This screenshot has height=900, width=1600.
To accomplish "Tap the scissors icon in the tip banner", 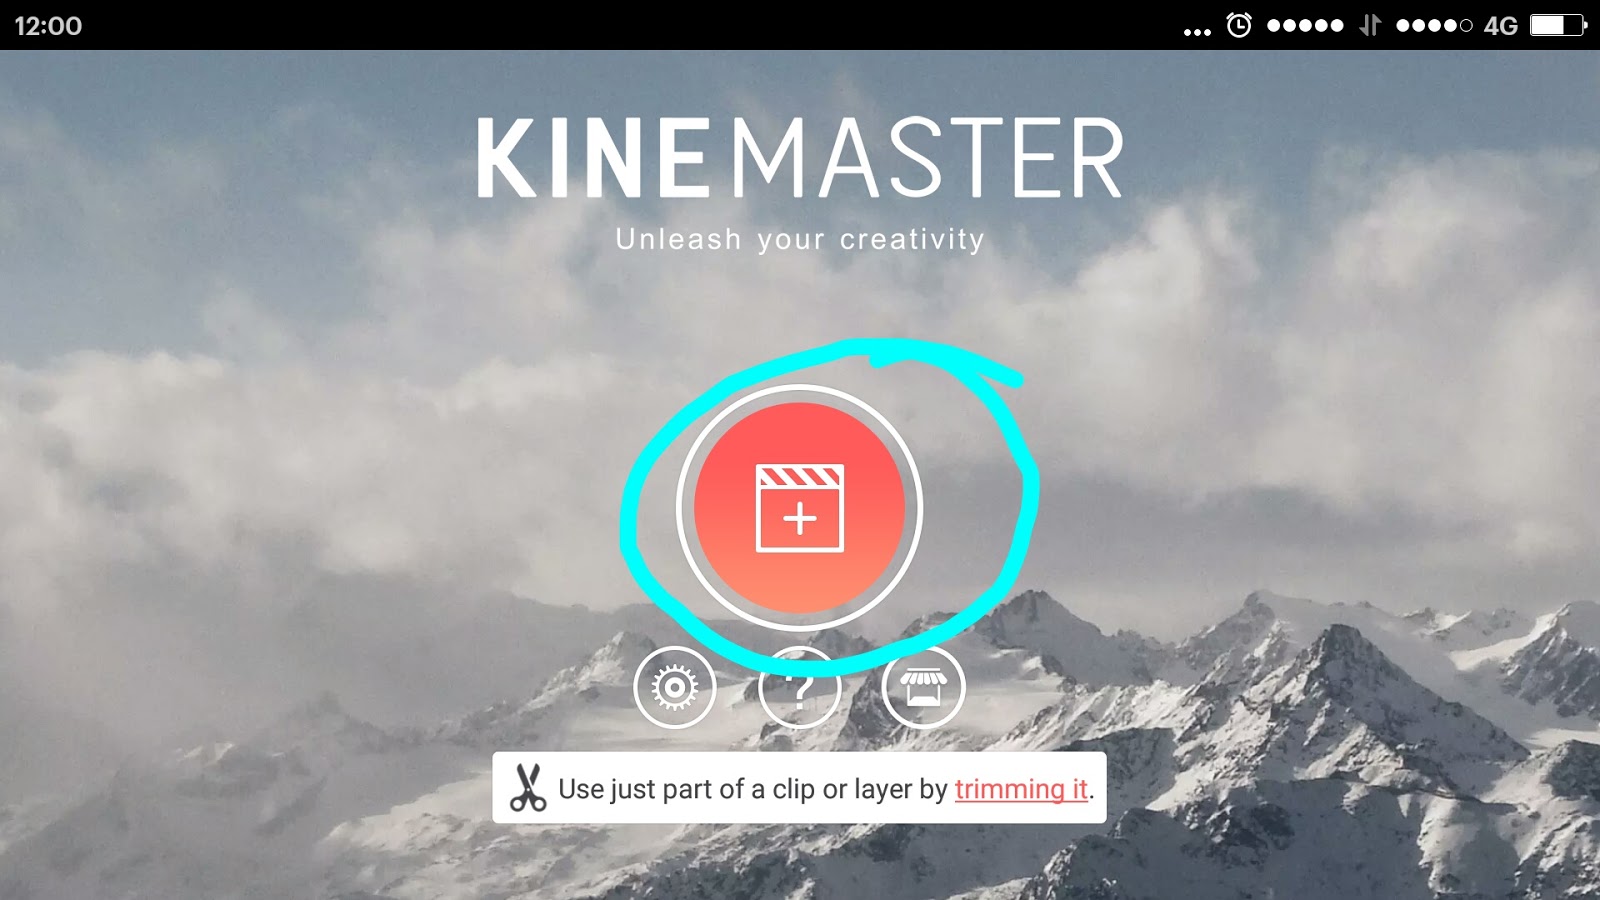I will pyautogui.click(x=527, y=788).
